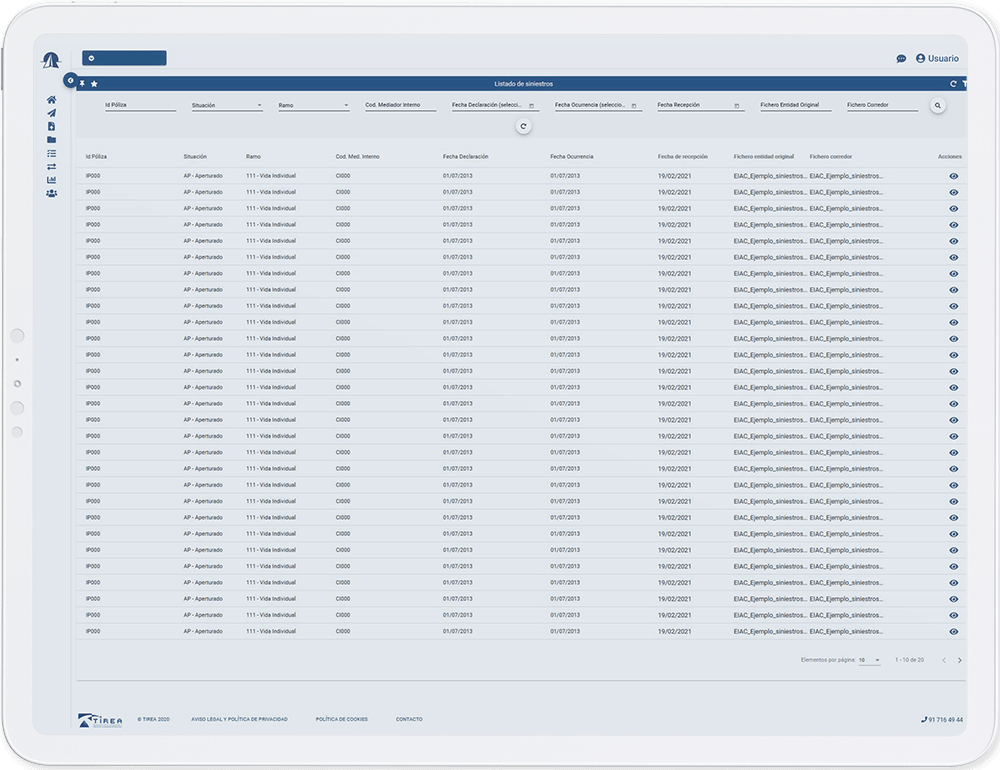Follow the Contacto footer link
Image resolution: width=1000 pixels, height=770 pixels.
click(x=408, y=719)
